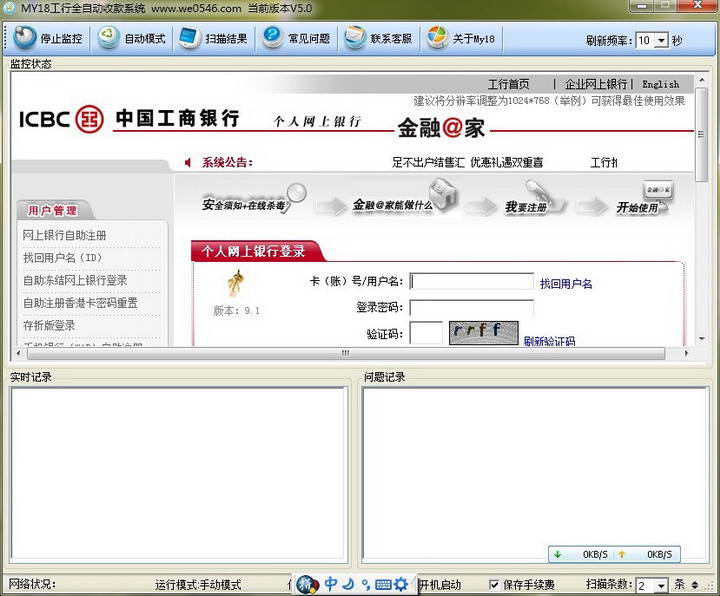Image resolution: width=720 pixels, height=596 pixels.
Task: Click the CAPTCHA image rrff
Action: coord(484,332)
